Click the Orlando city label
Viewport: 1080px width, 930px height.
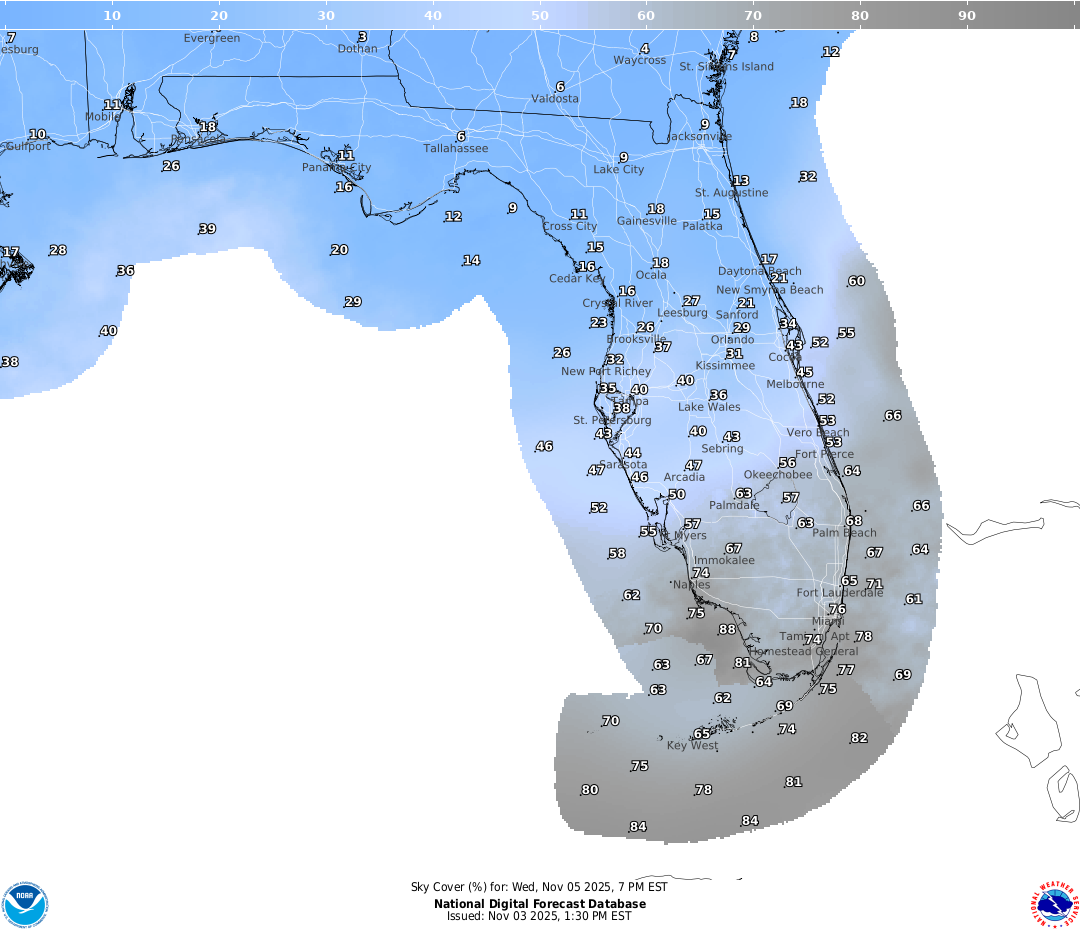(x=732, y=340)
